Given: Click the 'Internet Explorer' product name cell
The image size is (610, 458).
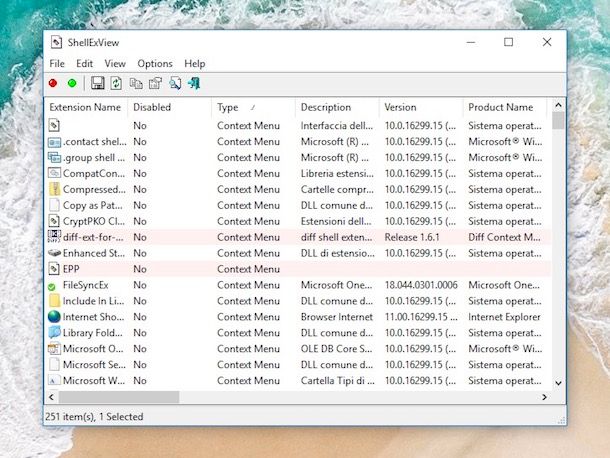Looking at the screenshot, I should tap(504, 317).
